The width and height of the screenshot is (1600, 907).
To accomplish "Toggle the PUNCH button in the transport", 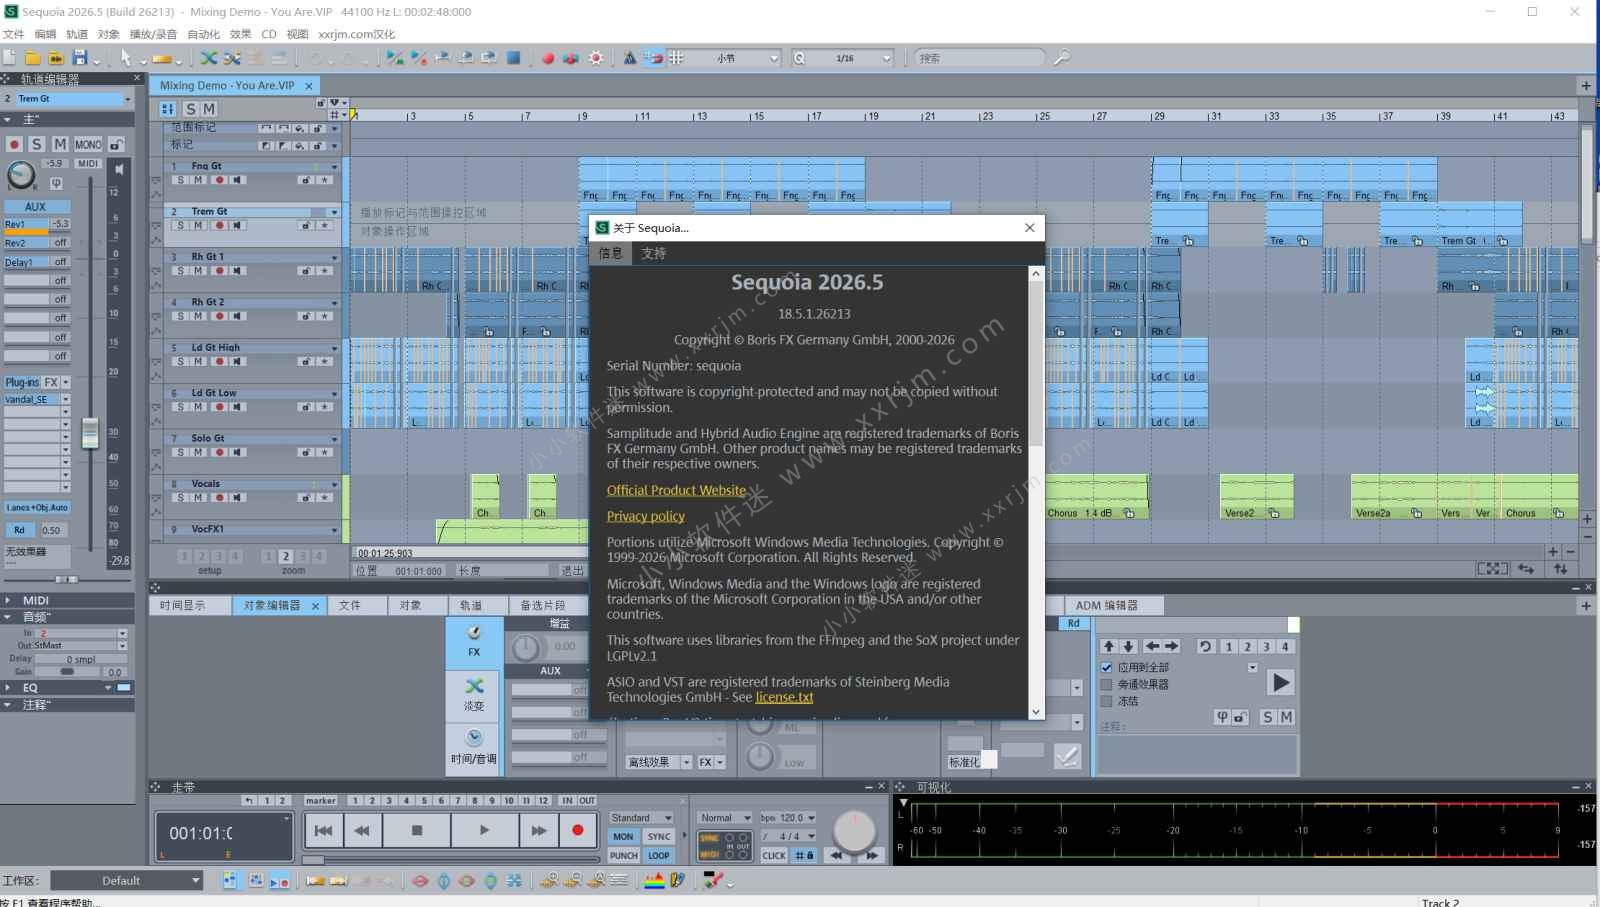I will (623, 856).
